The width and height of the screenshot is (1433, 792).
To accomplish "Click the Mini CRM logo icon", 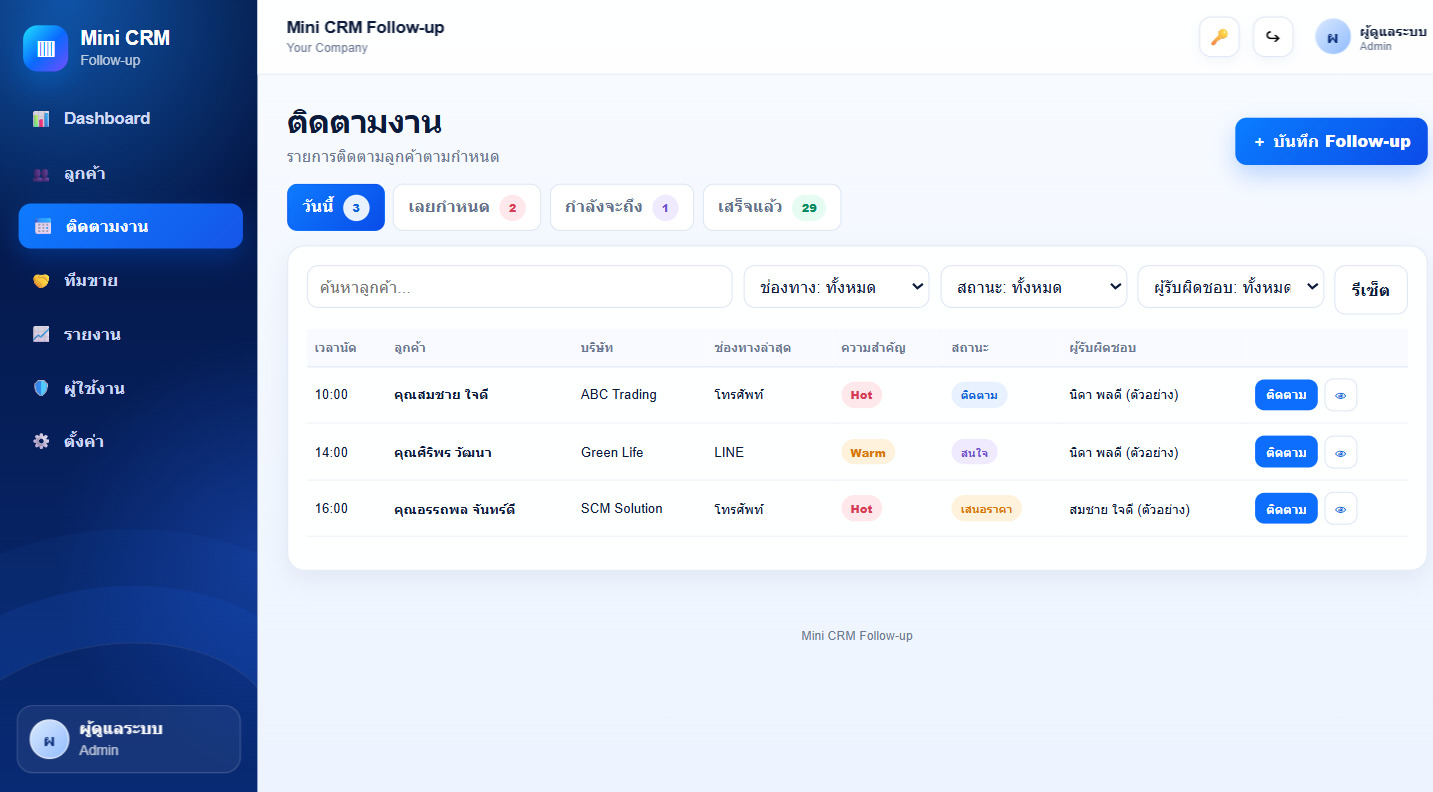I will pos(46,48).
